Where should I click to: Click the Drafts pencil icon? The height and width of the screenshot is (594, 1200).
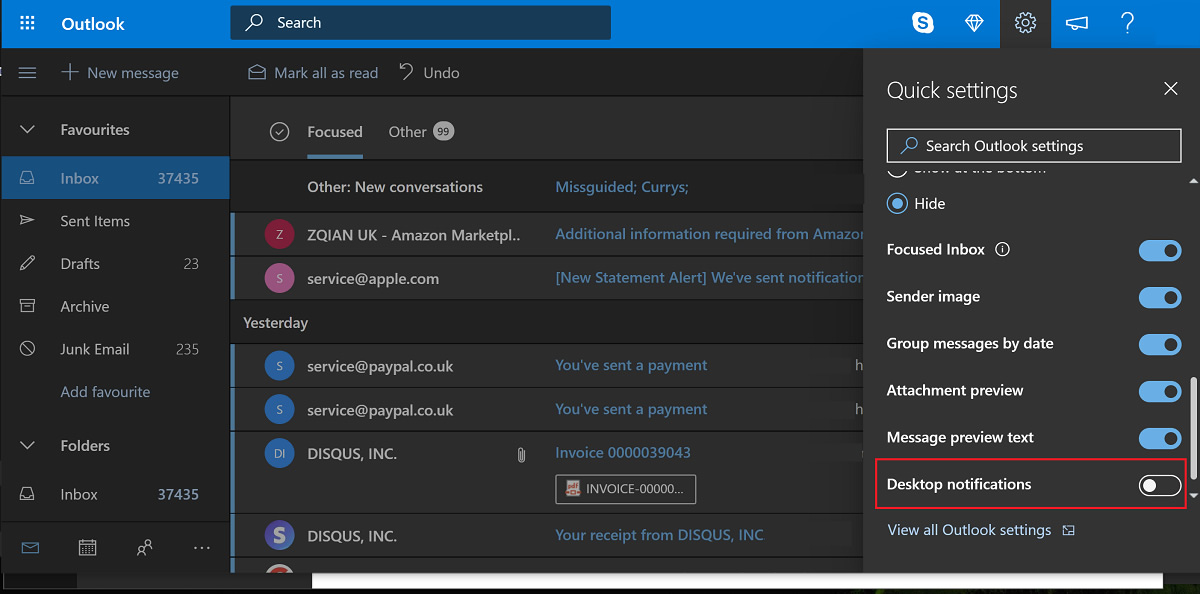28,263
